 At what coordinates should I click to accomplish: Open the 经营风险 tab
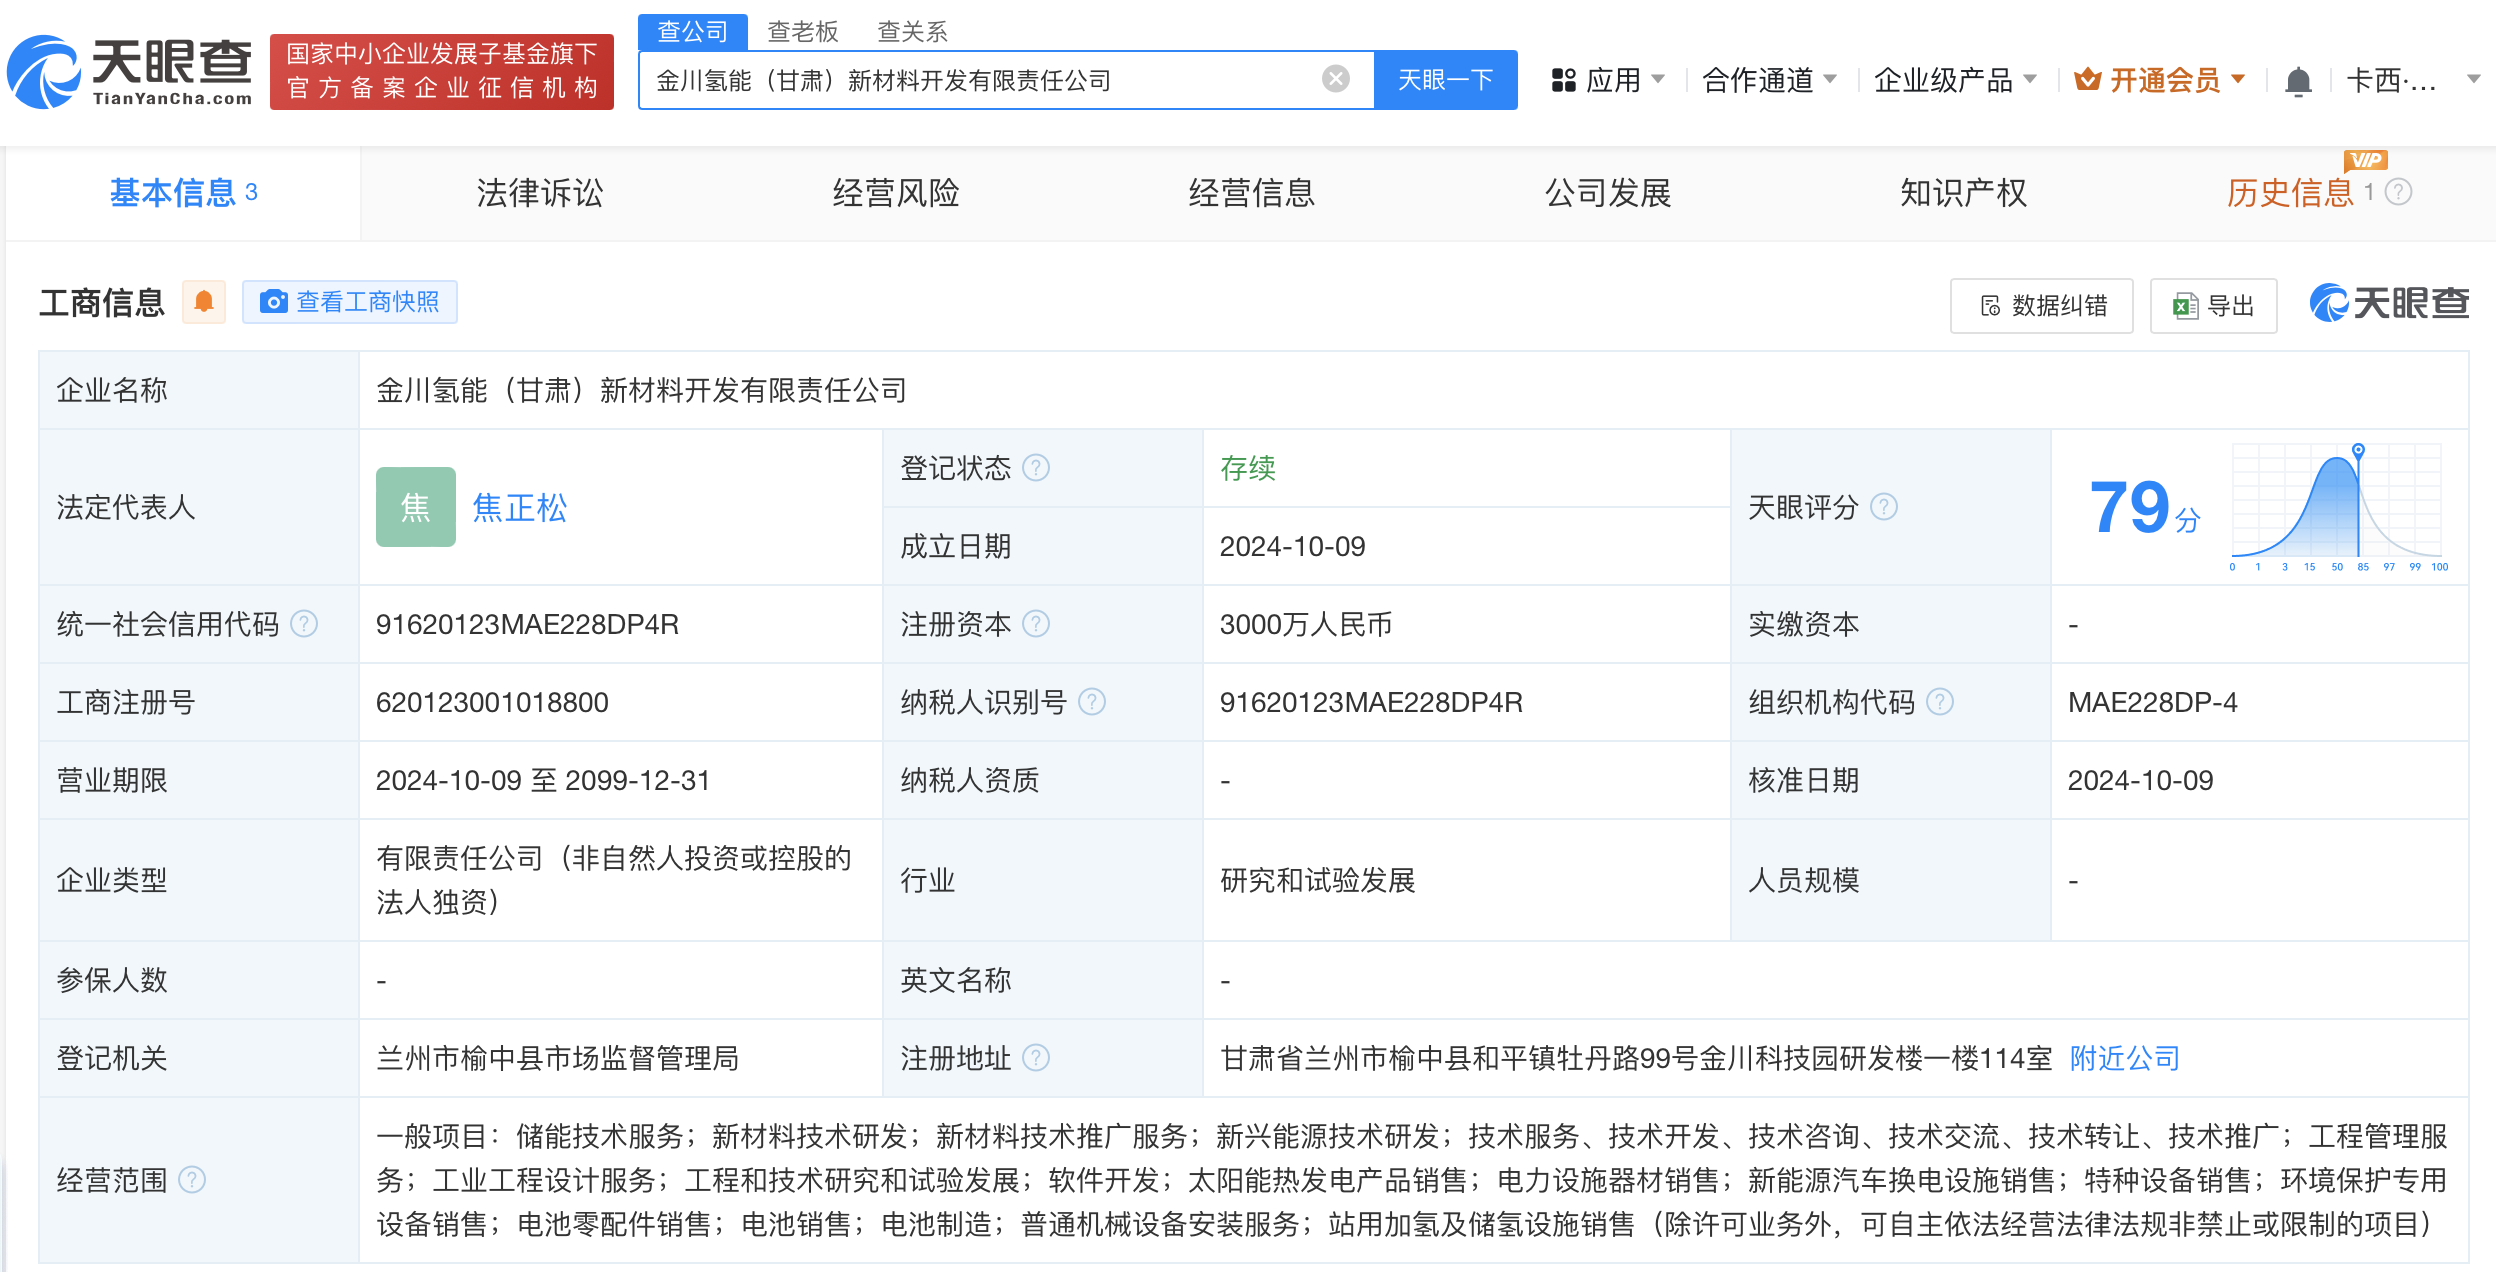(896, 193)
